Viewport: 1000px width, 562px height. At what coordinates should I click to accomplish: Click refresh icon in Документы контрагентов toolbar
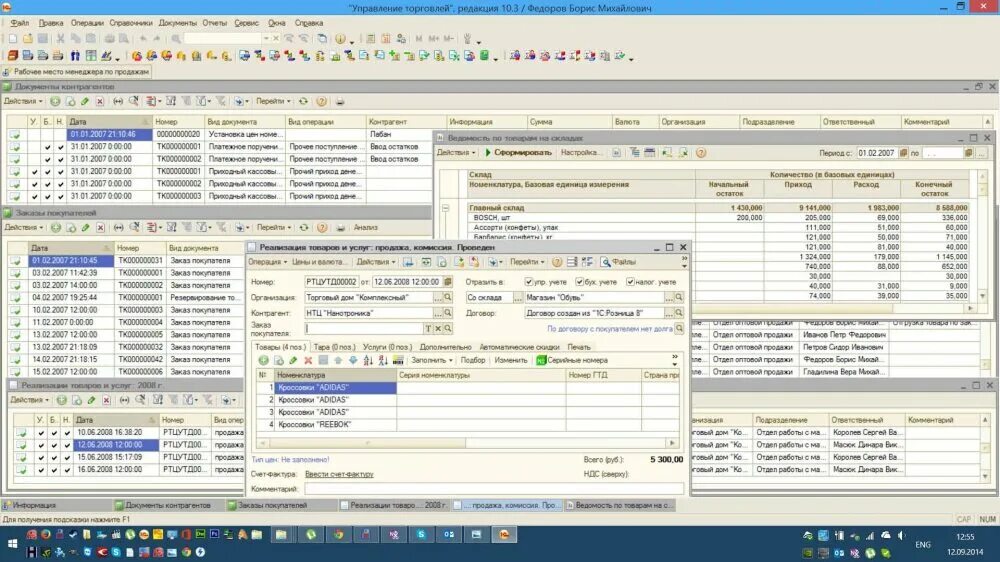[304, 101]
